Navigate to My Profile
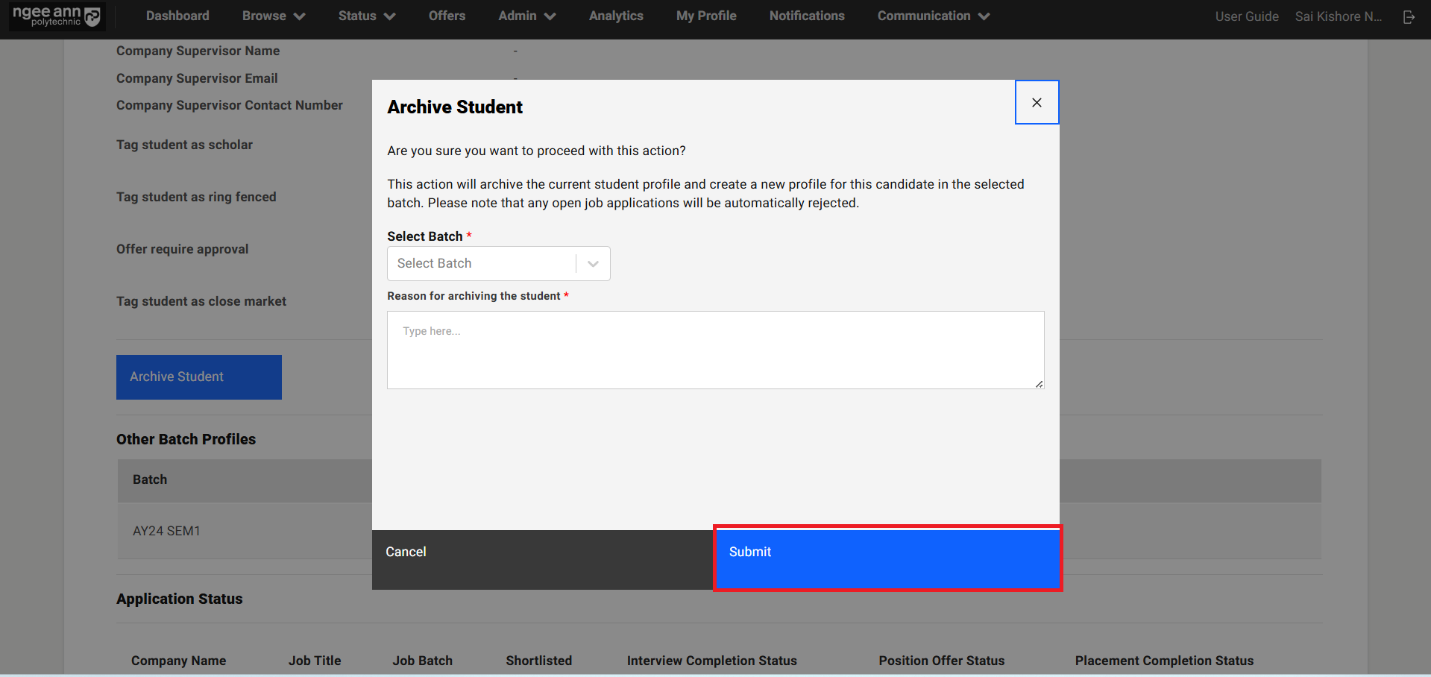The image size is (1431, 677). 706,16
